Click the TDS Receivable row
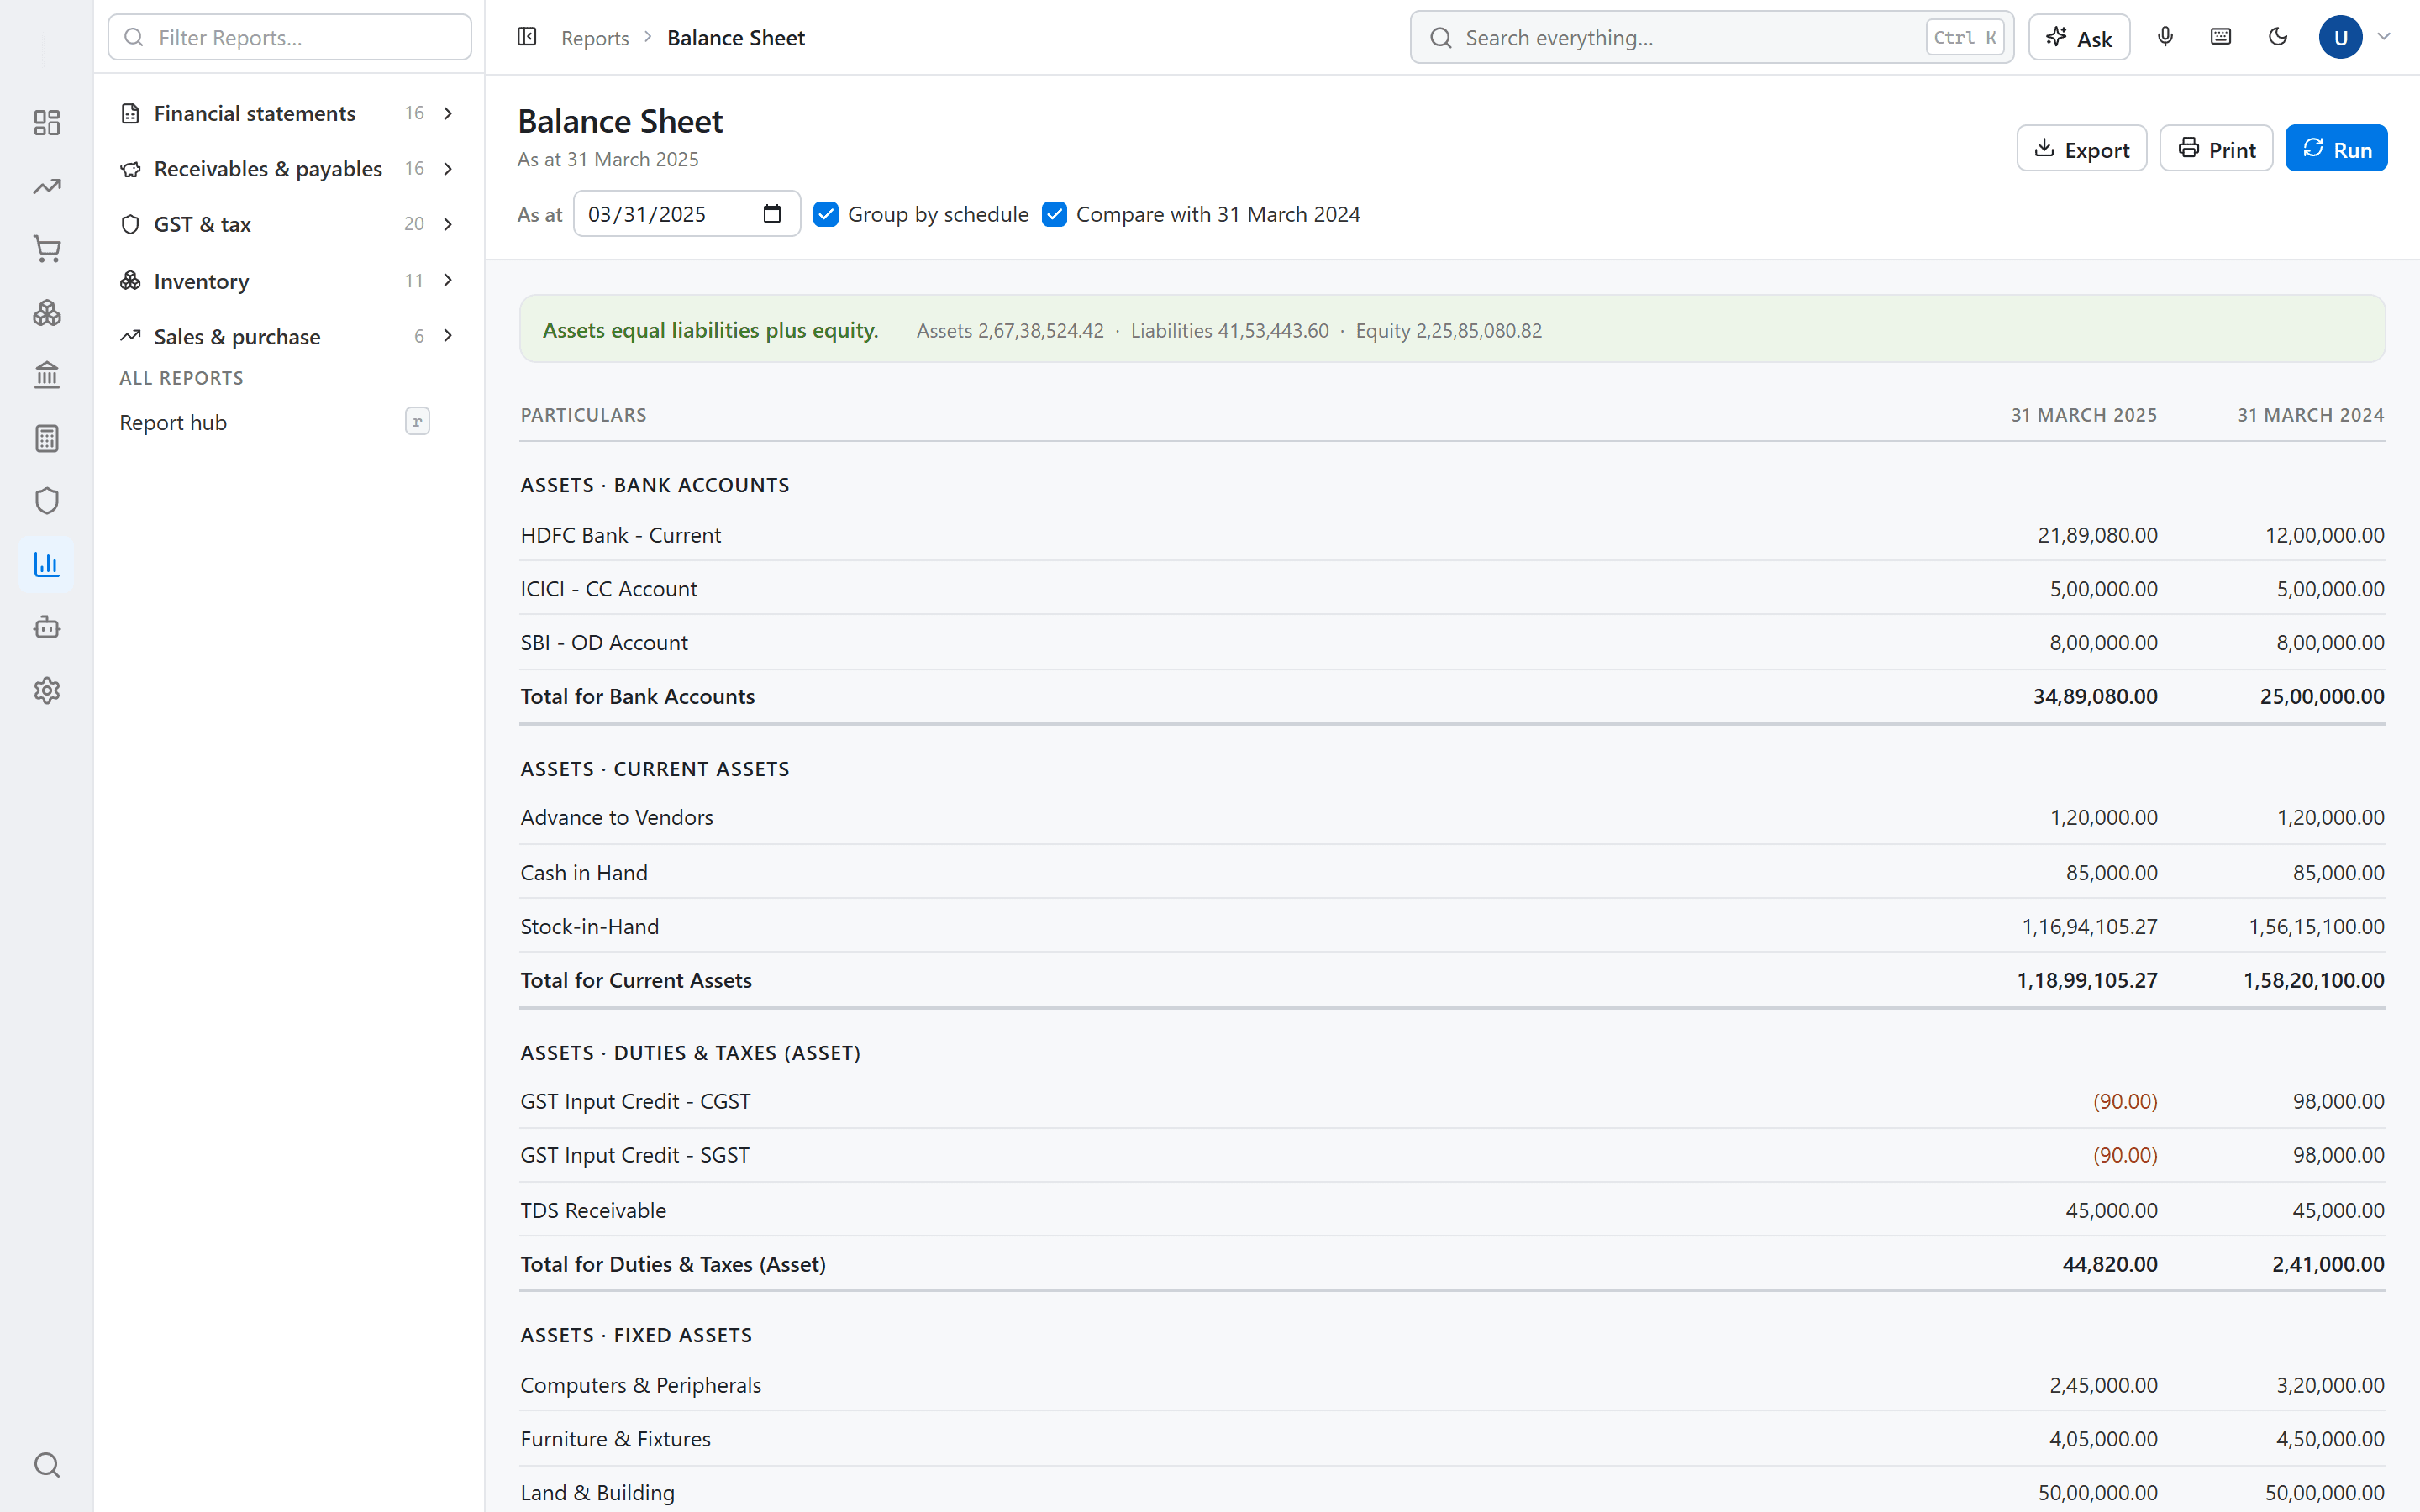Screen dimensions: 2420x1512 pyautogui.click(x=1452, y=1211)
